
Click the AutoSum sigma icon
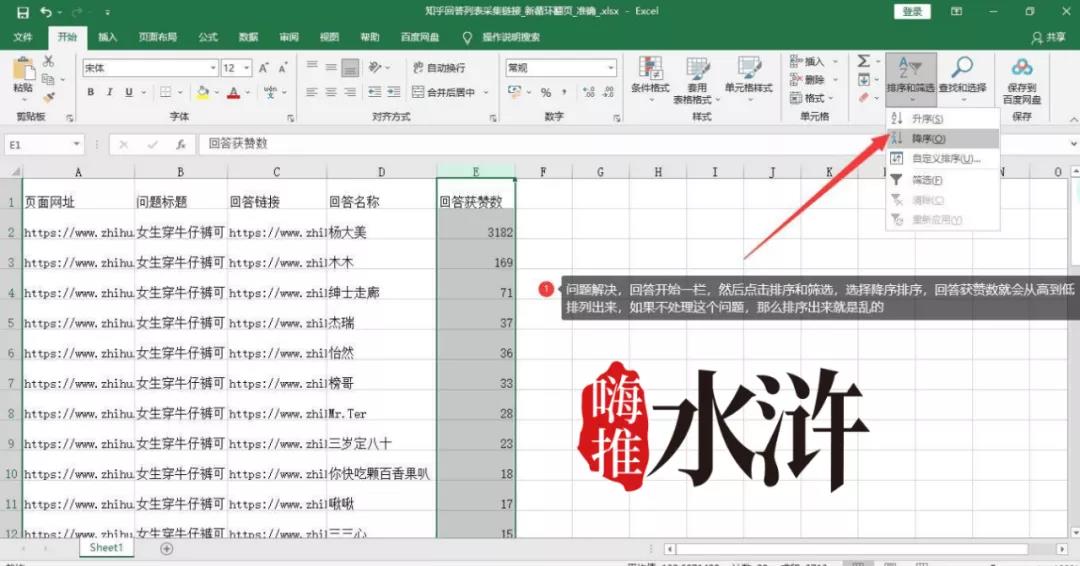pos(864,61)
